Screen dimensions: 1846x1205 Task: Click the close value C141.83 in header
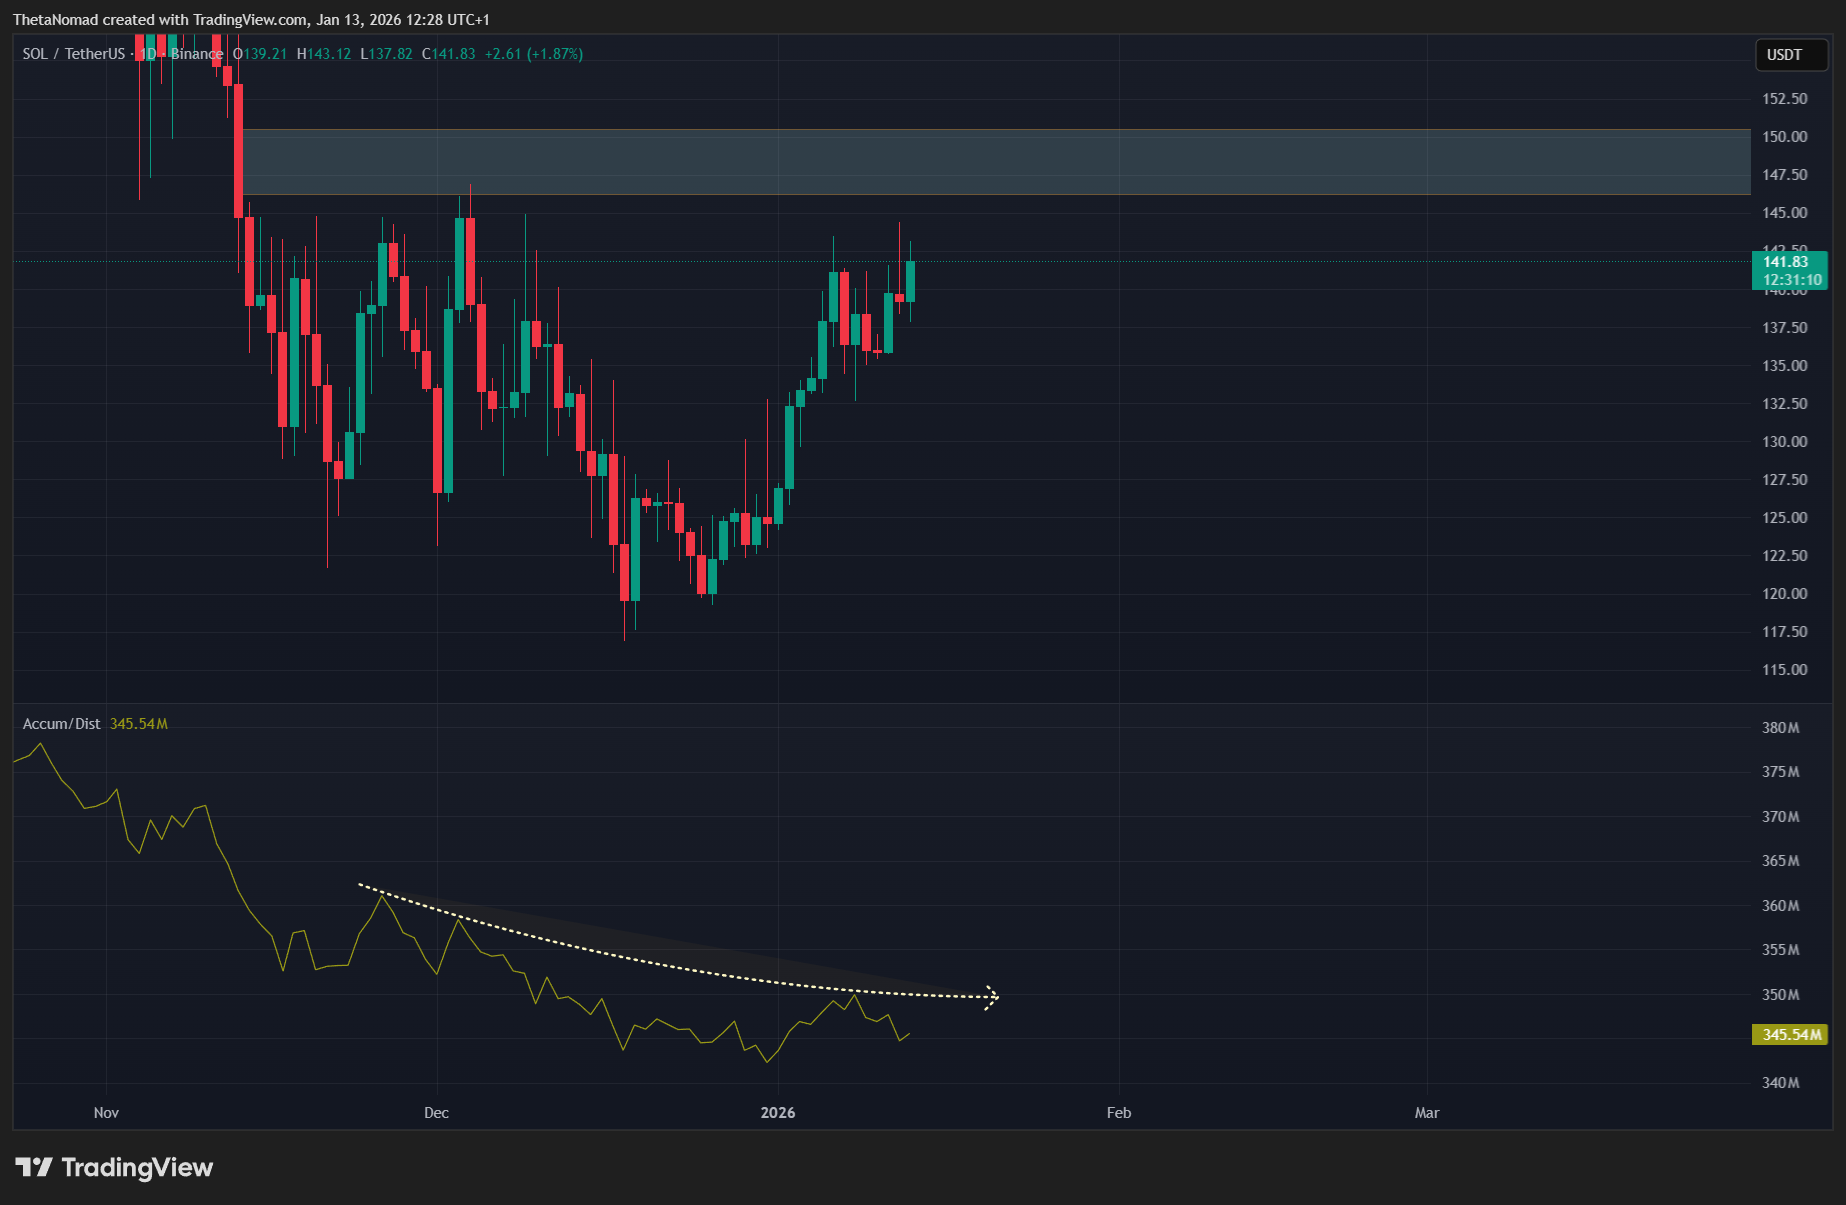pyautogui.click(x=449, y=54)
